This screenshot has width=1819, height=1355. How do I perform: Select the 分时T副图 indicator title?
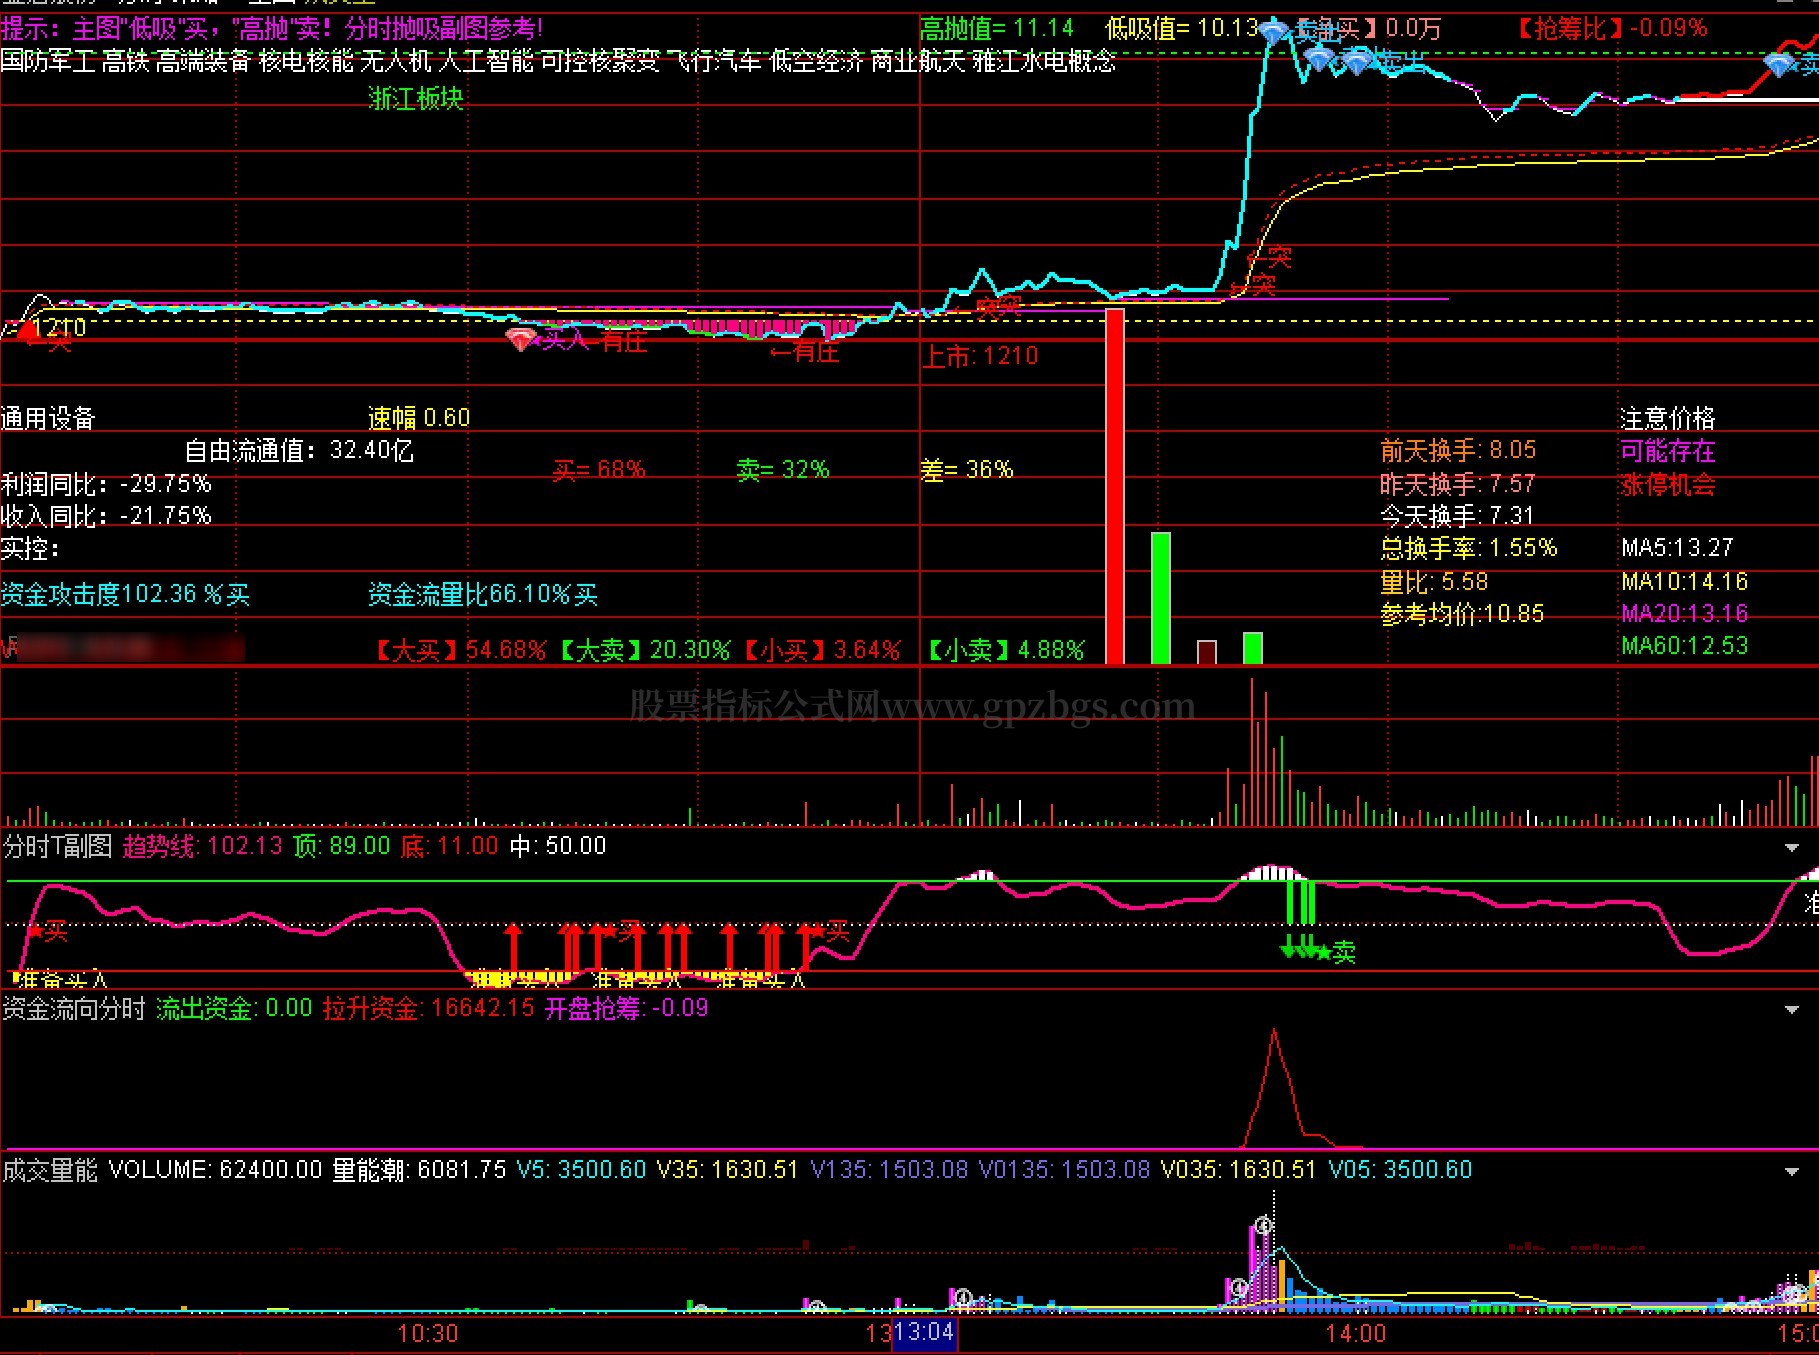tap(57, 846)
